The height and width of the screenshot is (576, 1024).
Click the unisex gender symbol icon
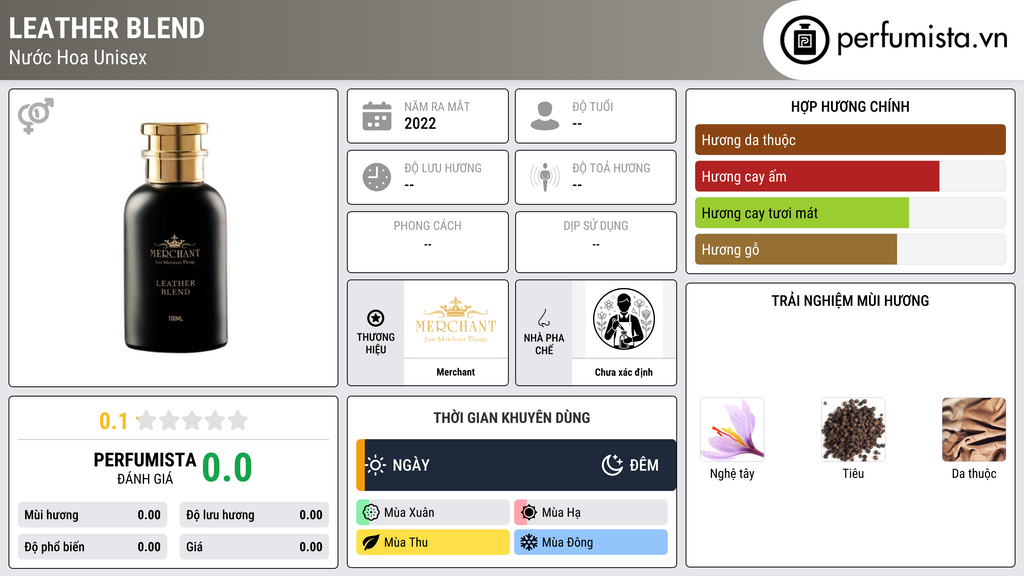[36, 116]
